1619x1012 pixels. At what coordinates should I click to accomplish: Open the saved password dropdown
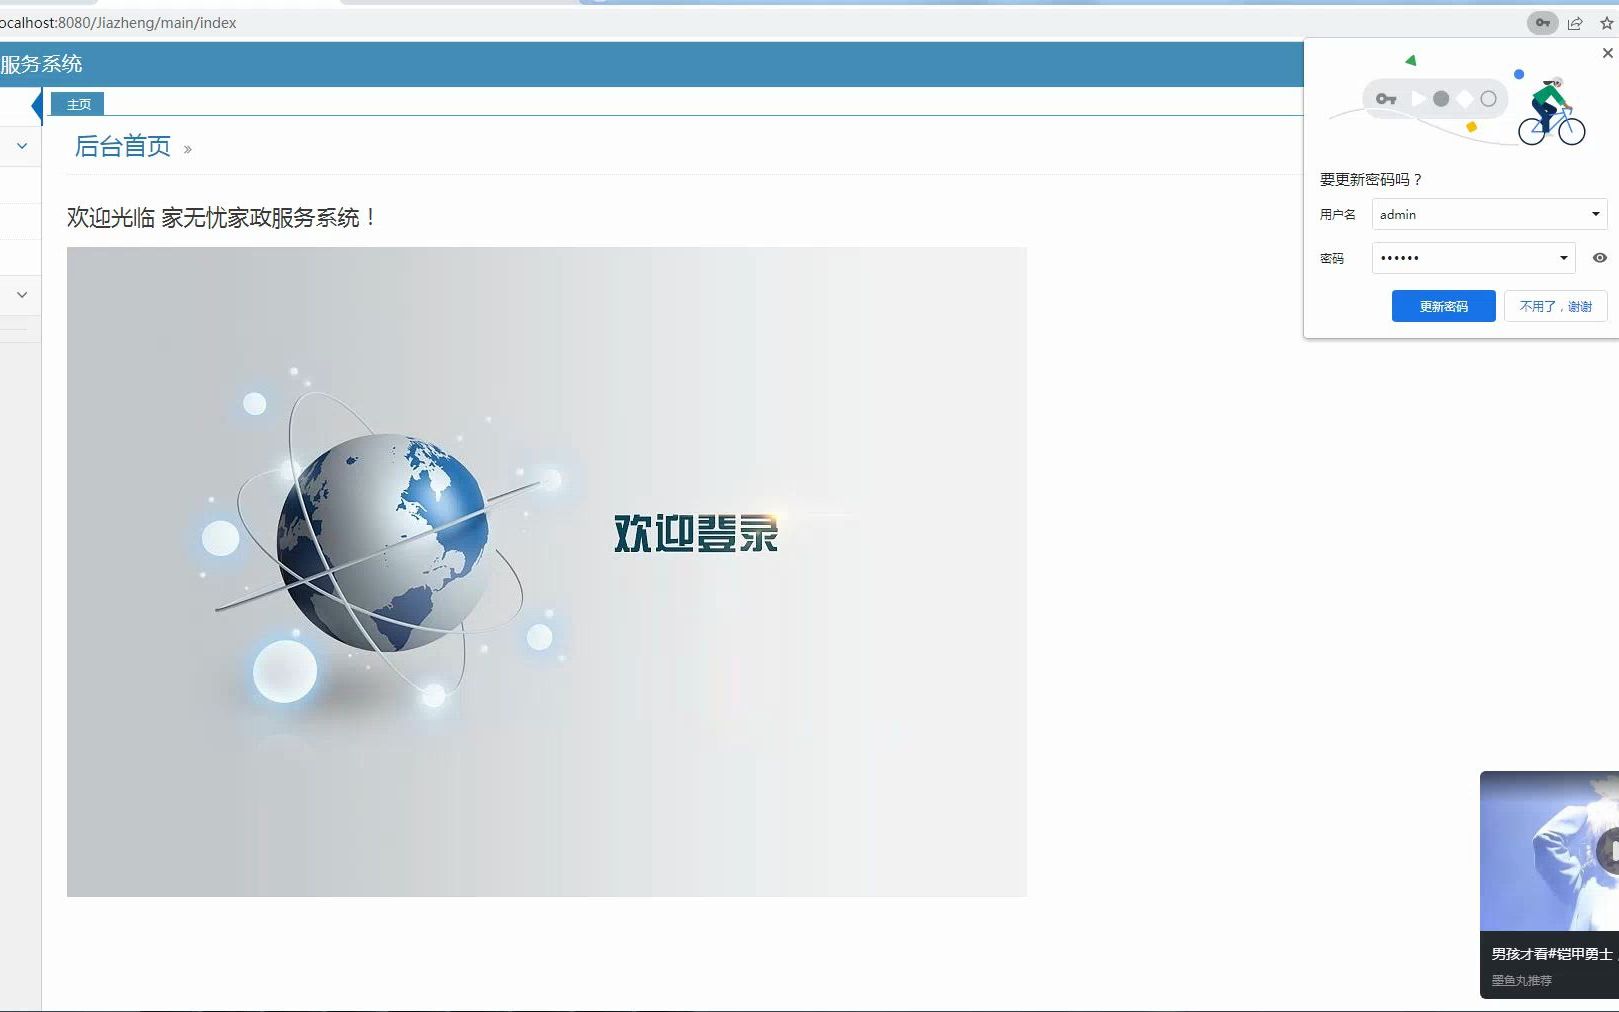click(1565, 257)
